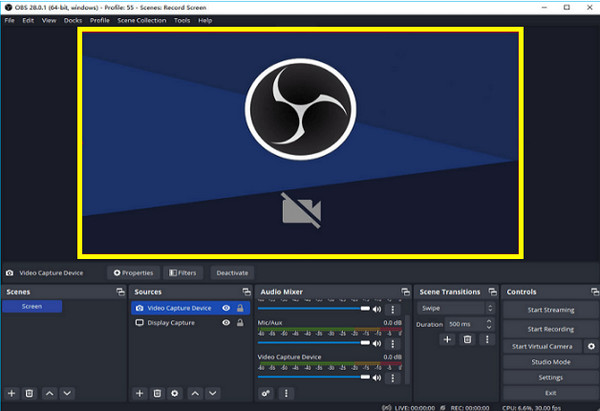
Task: Select Video Capture Device source row
Action: tap(191, 308)
